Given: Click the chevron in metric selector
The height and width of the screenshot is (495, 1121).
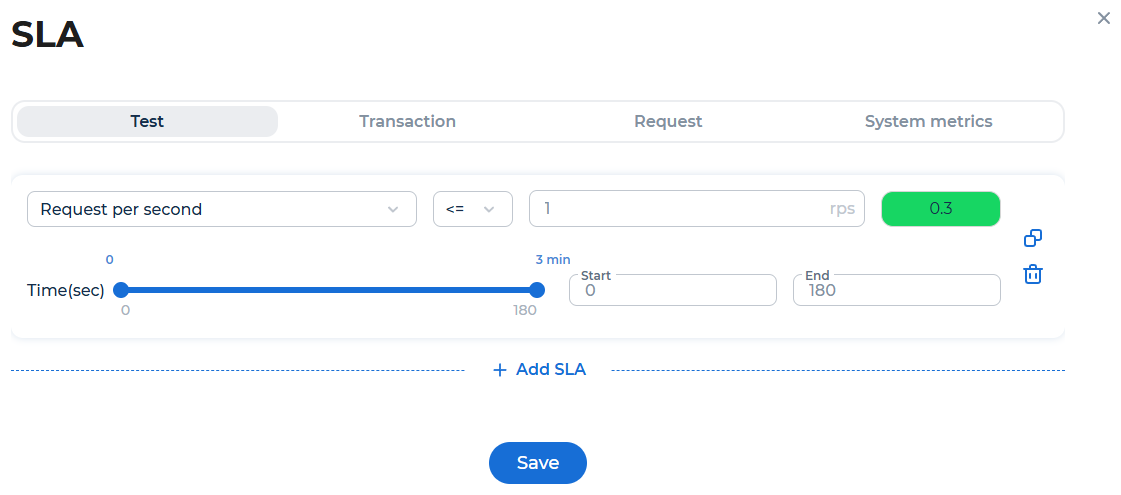Looking at the screenshot, I should 392,210.
